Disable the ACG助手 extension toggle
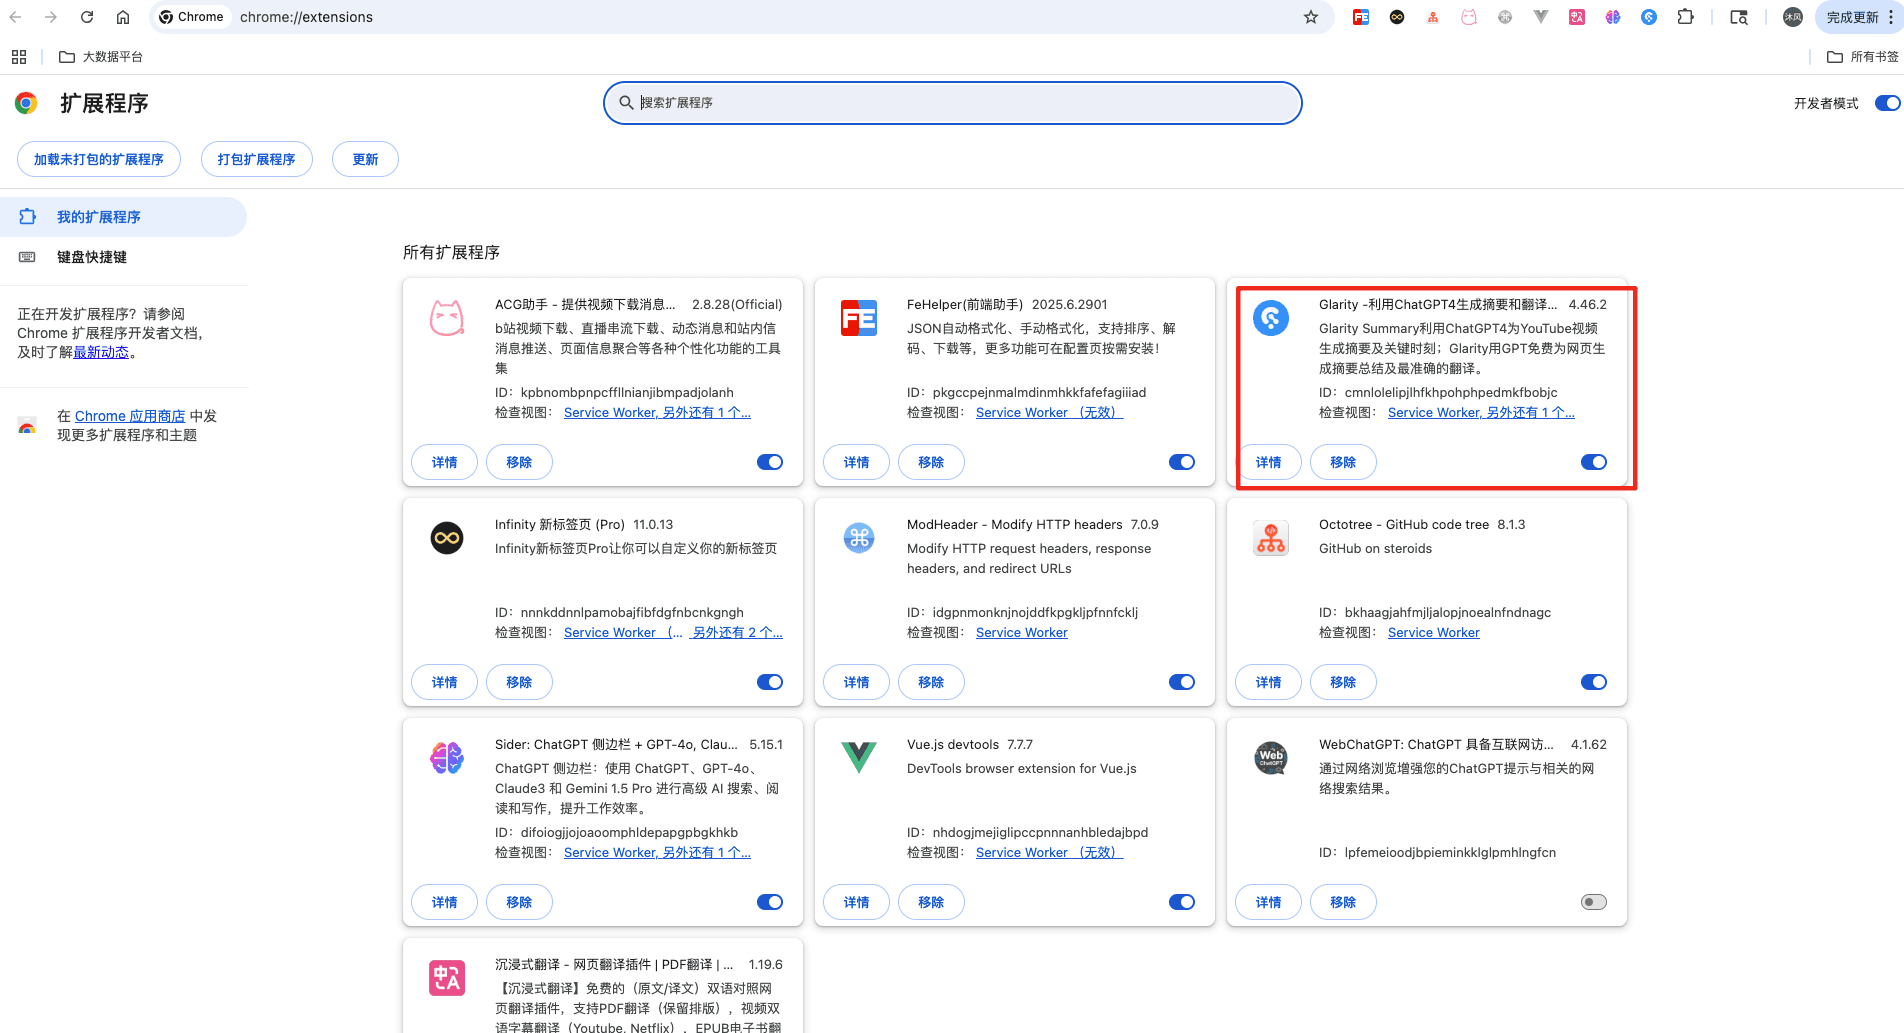Viewport: 1904px width, 1033px height. point(770,462)
